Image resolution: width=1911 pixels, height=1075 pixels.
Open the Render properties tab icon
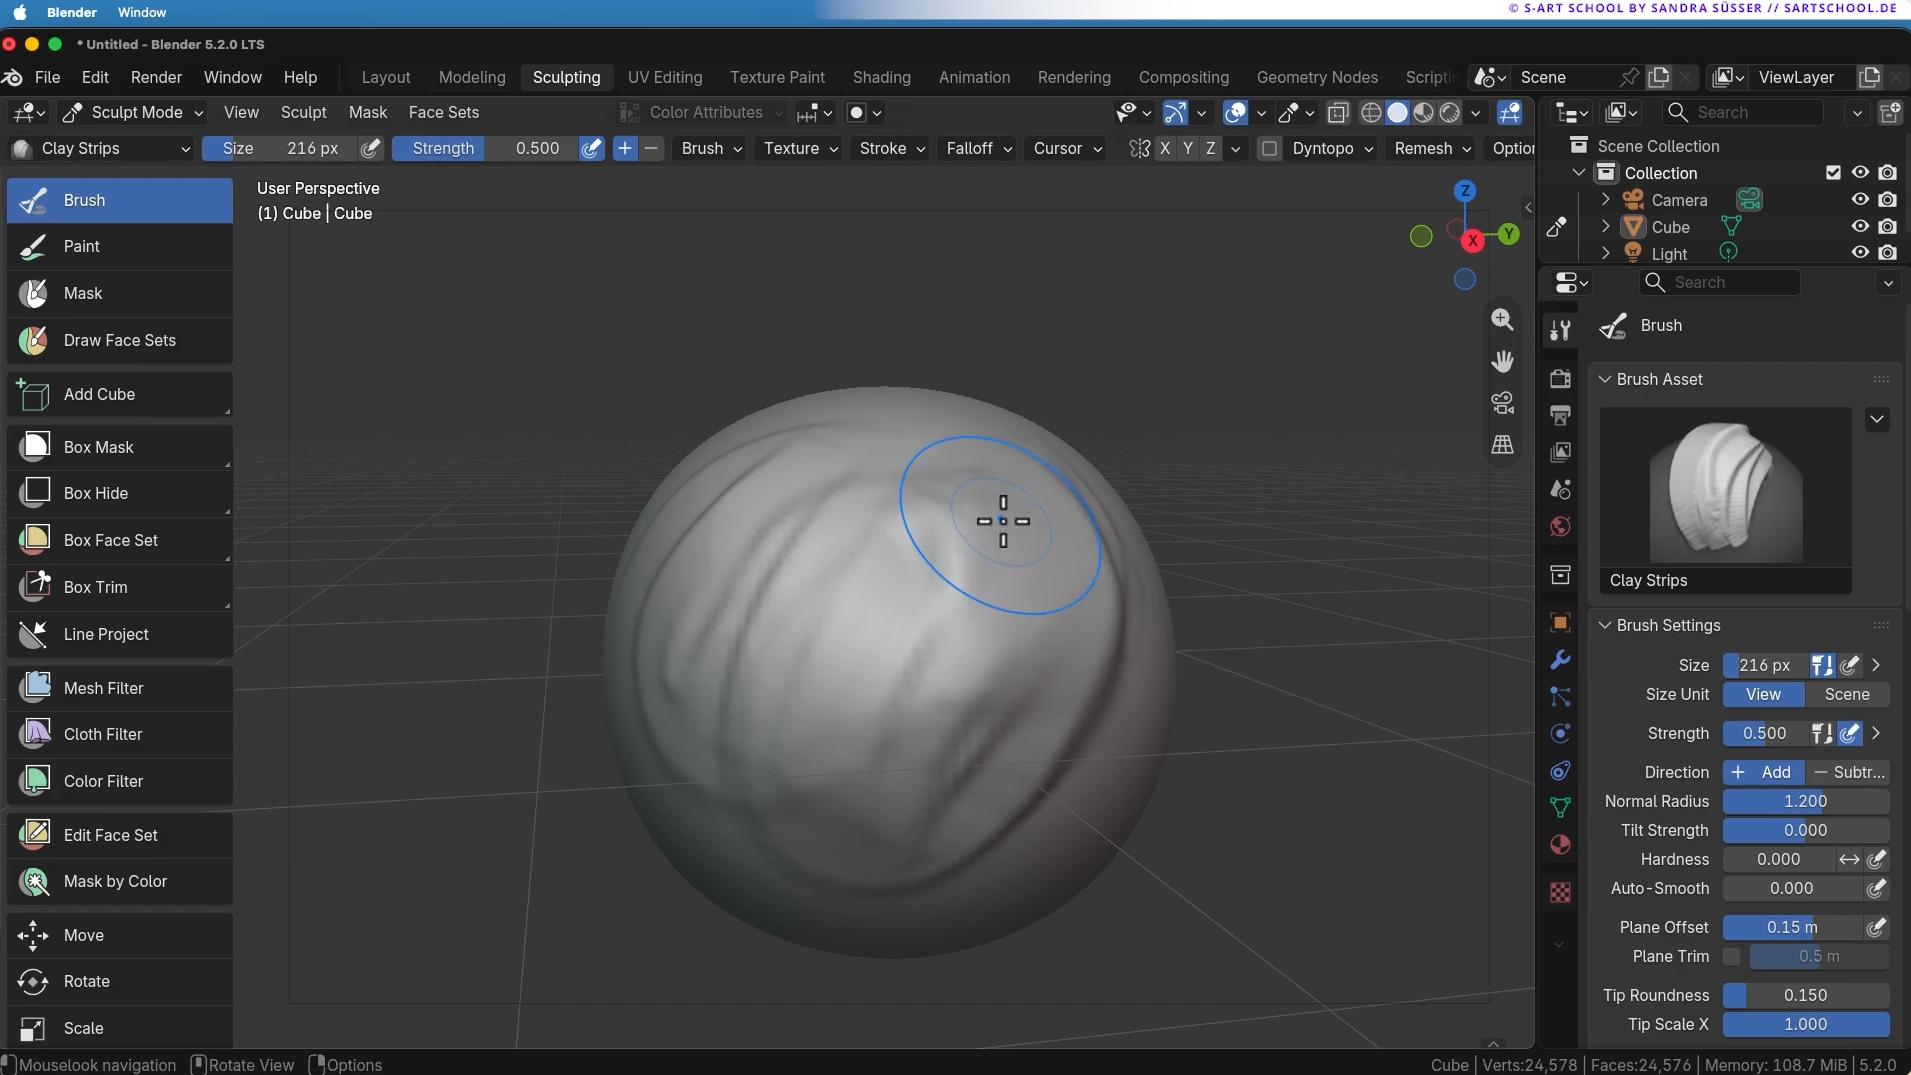pyautogui.click(x=1560, y=378)
